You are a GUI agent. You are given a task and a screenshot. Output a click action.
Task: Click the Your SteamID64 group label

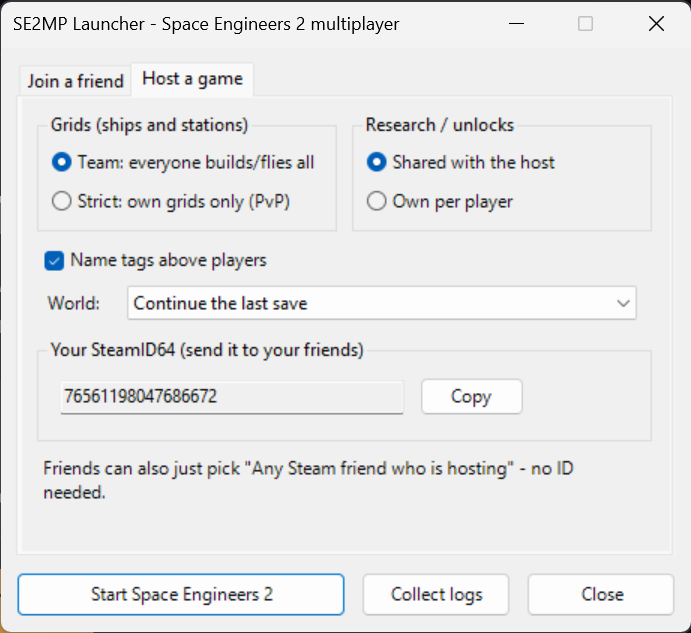coord(207,350)
